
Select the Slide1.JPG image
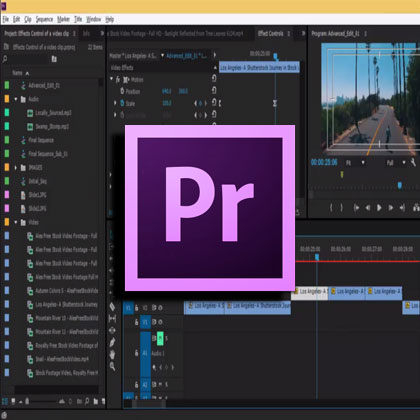(x=37, y=195)
